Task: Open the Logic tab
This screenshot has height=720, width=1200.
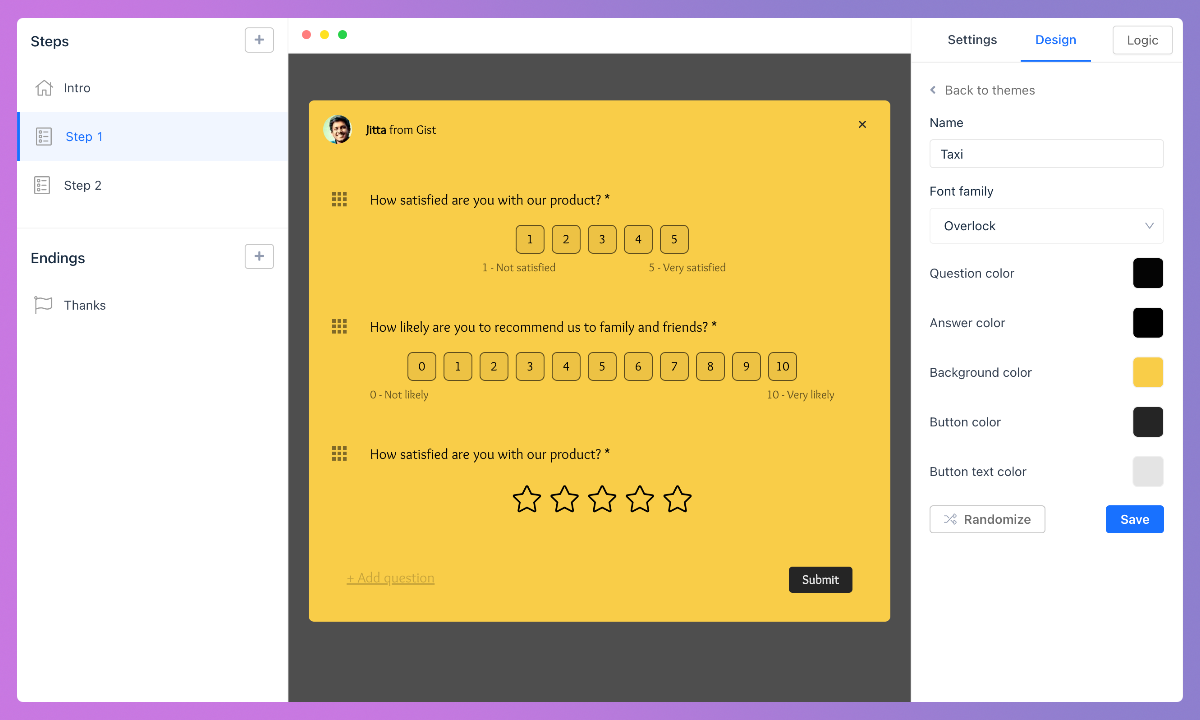Action: pyautogui.click(x=1142, y=40)
